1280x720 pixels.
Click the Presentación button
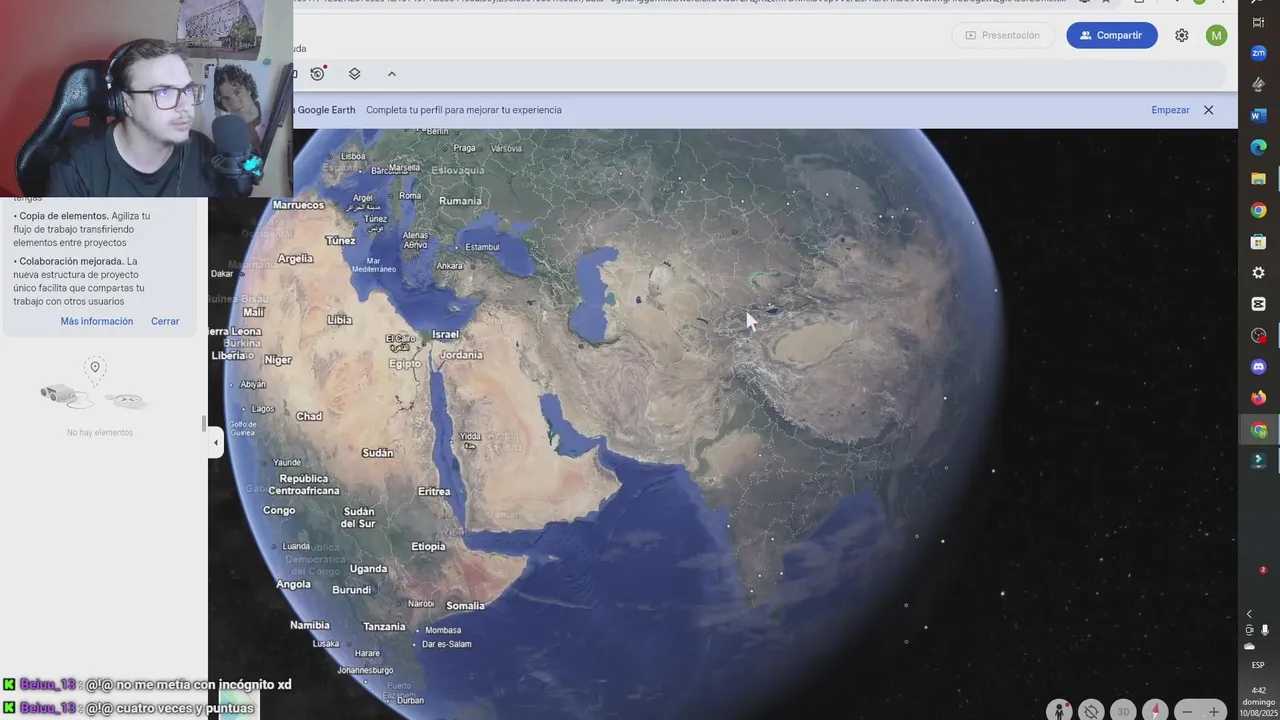(1002, 35)
